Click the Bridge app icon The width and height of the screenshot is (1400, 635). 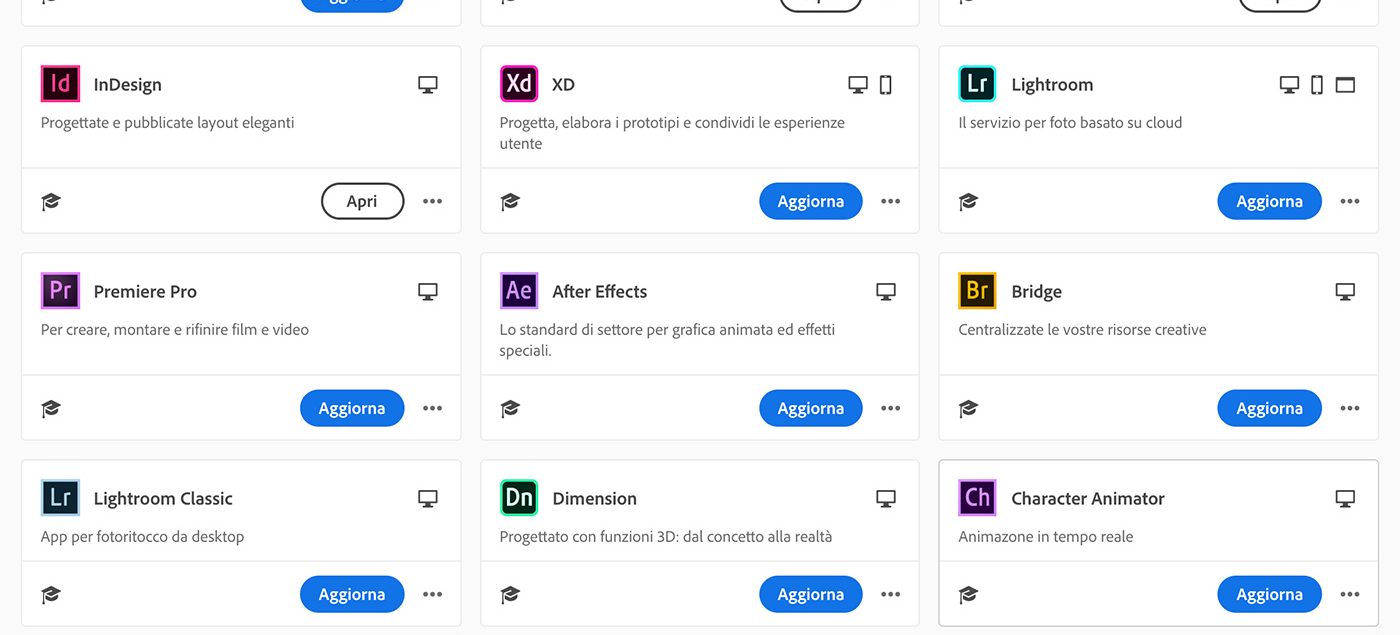[977, 291]
